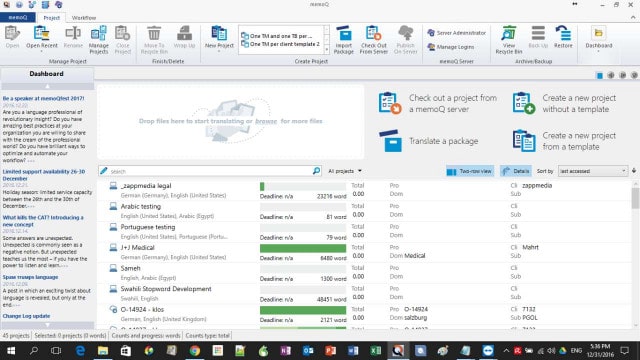Open Task View from the taskbar
The width and height of the screenshot is (640, 360).
[56, 351]
